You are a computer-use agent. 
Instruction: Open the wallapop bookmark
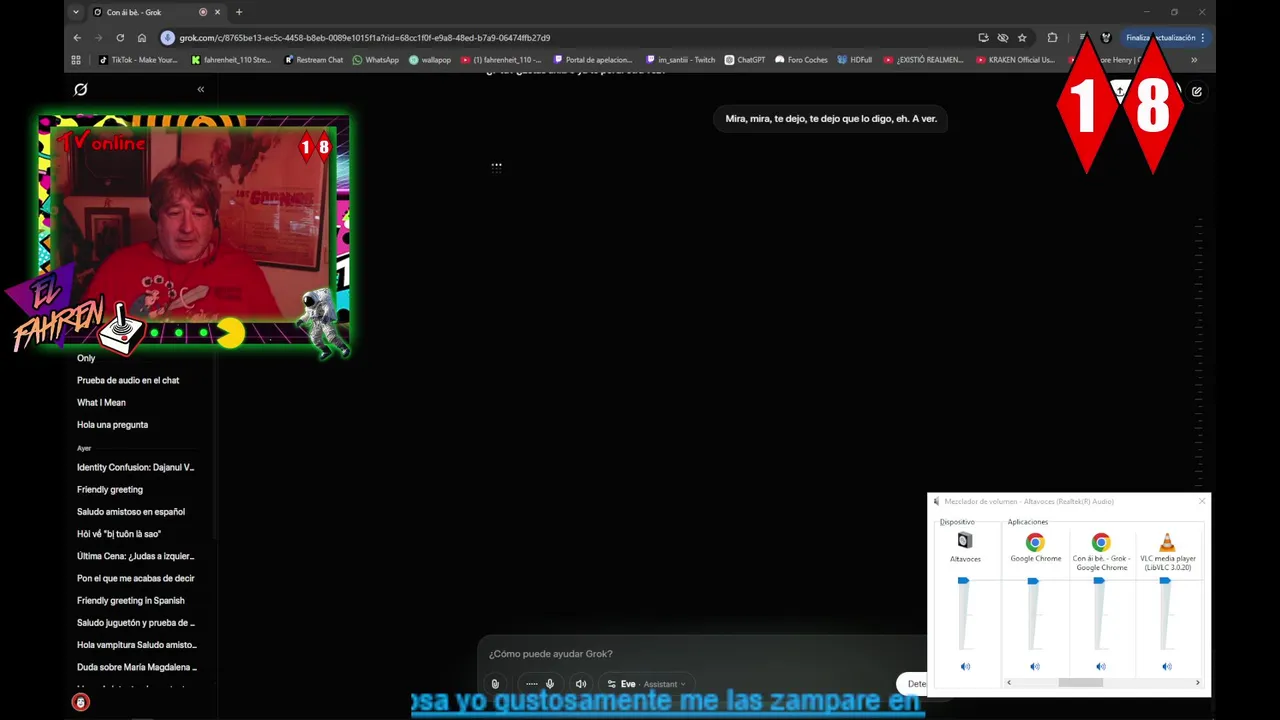430,60
